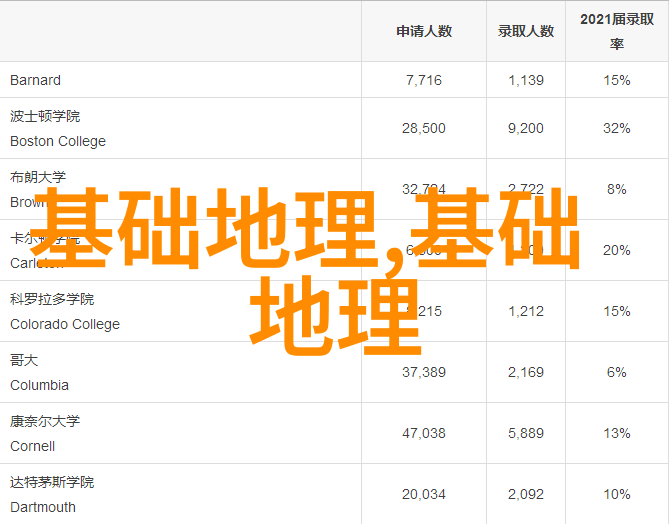Click the 2,092 admitted cell

526,495
